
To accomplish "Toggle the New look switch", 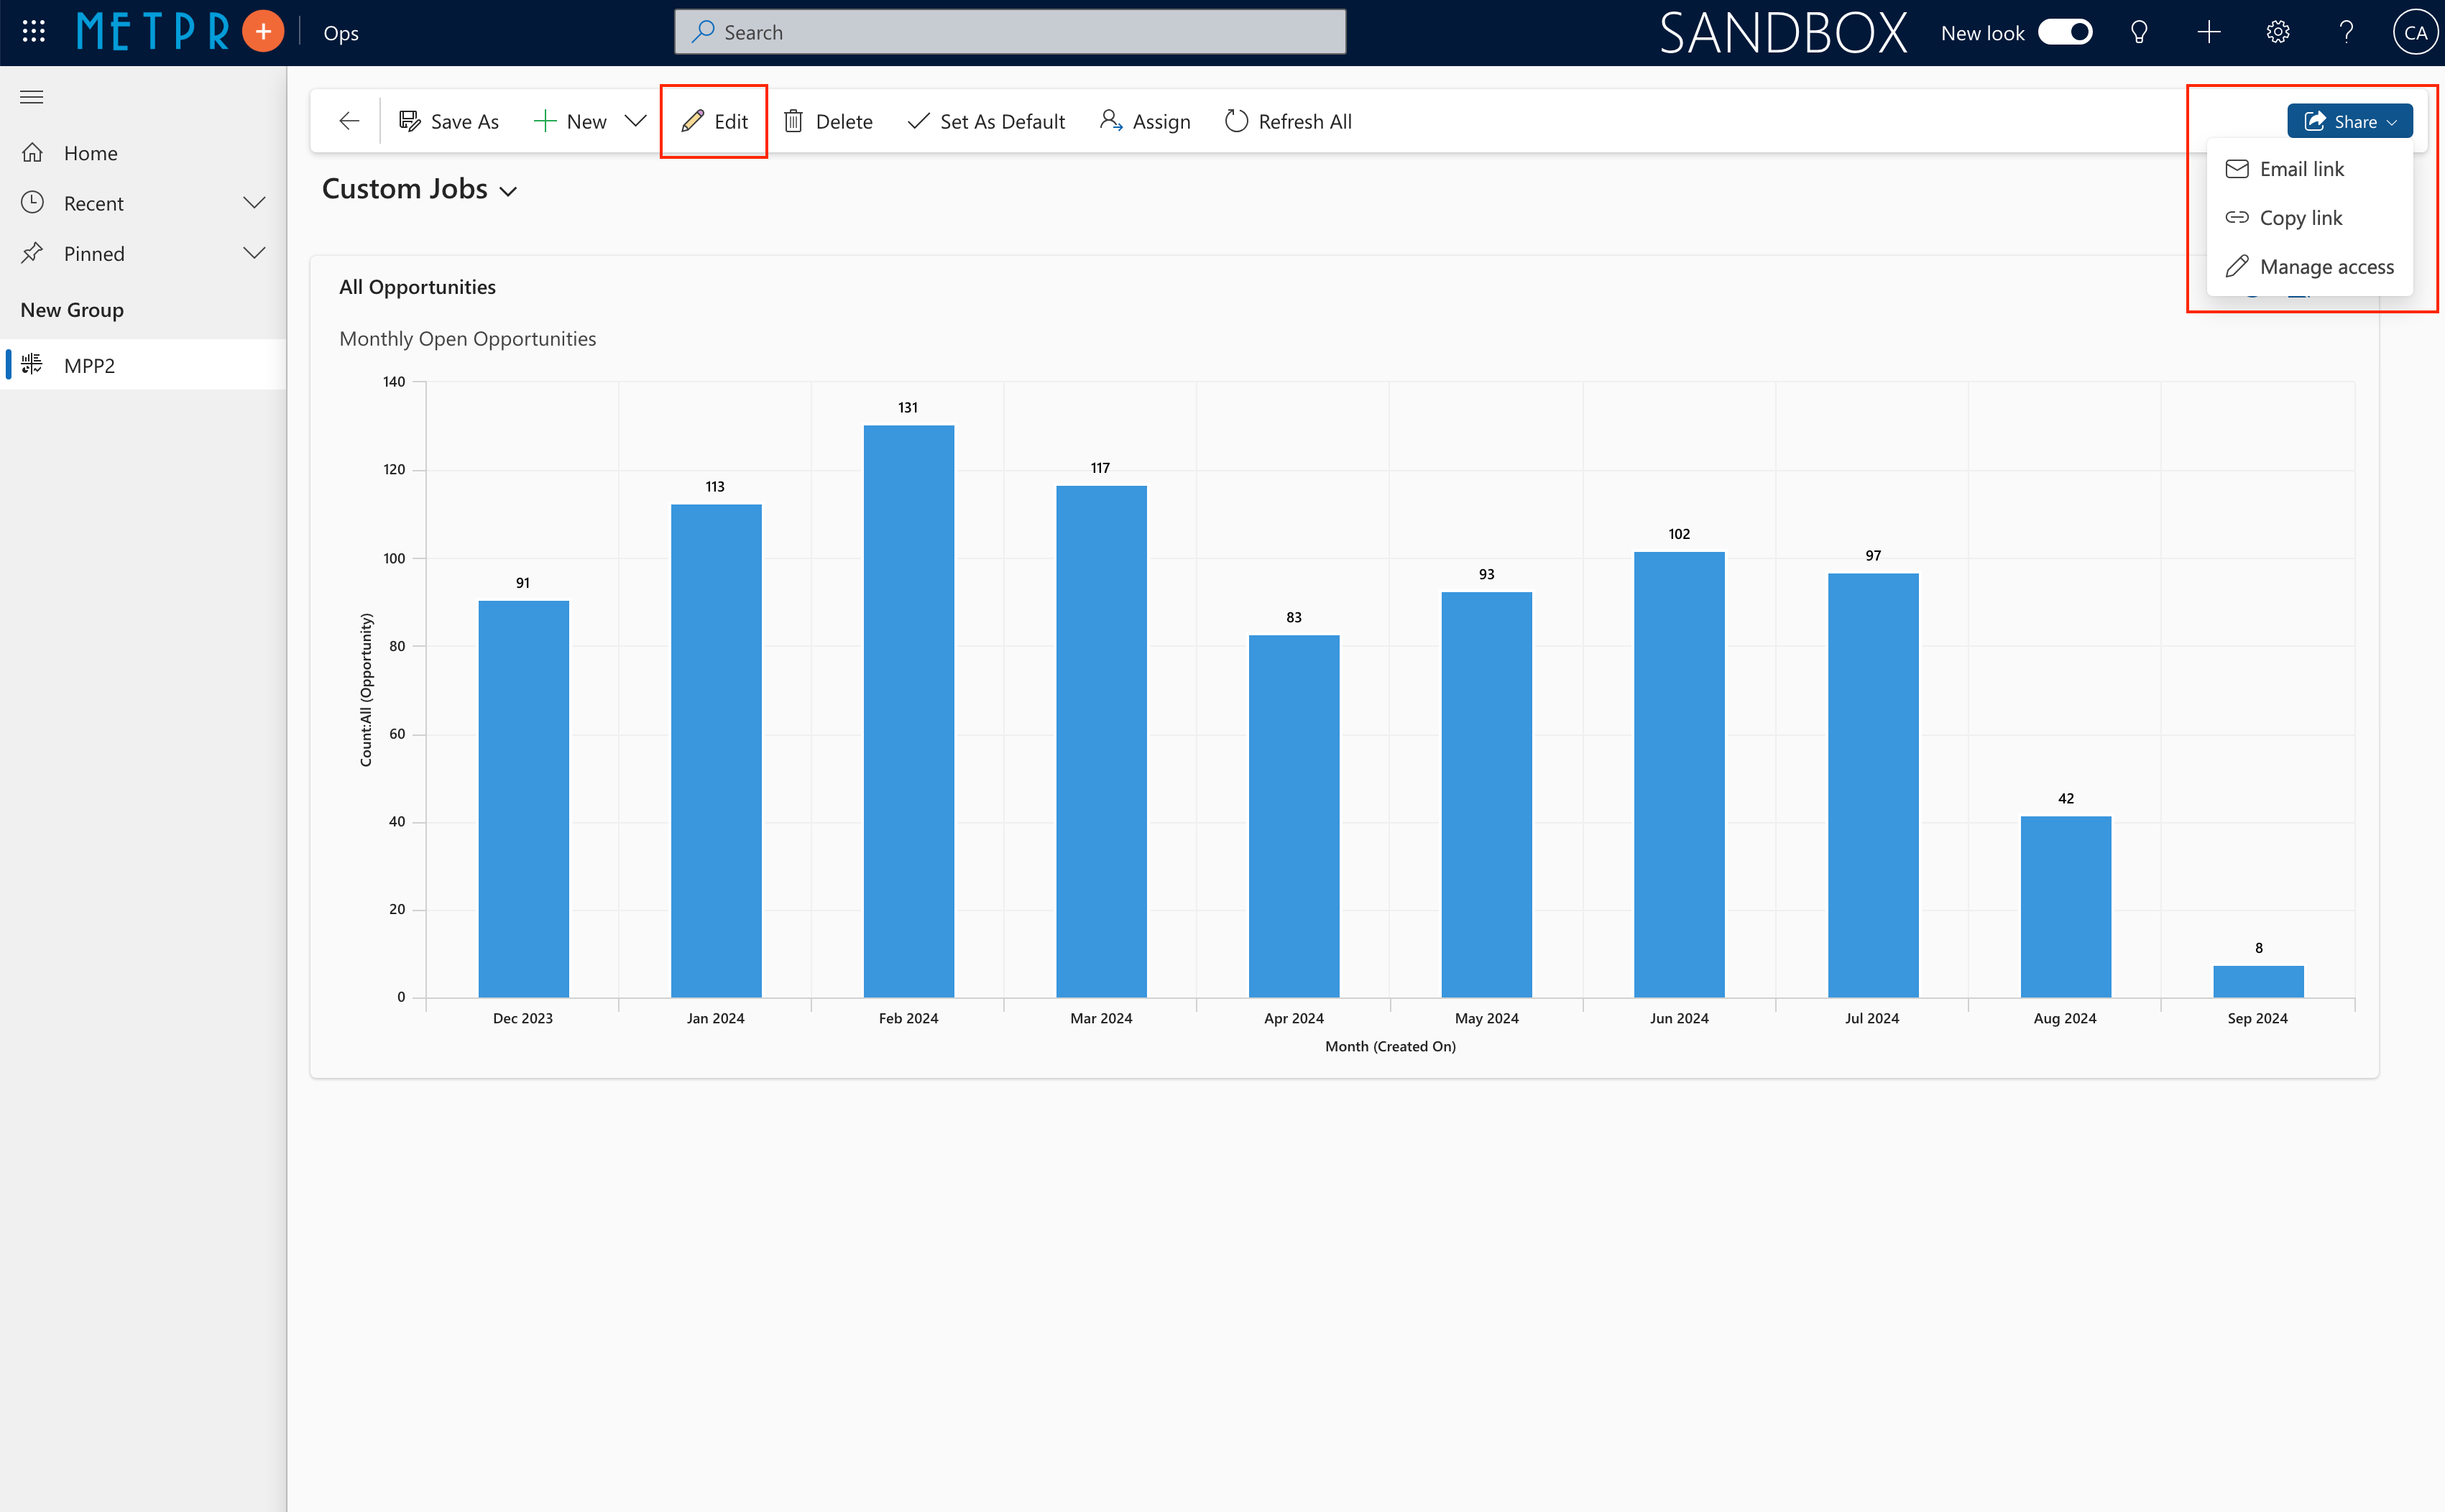I will click(x=2065, y=32).
